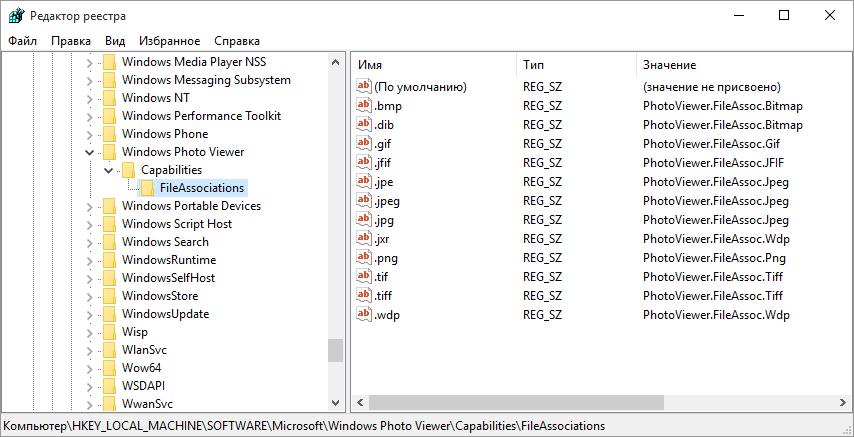
Task: Click the FileAssociations folder icon
Action: [147, 188]
